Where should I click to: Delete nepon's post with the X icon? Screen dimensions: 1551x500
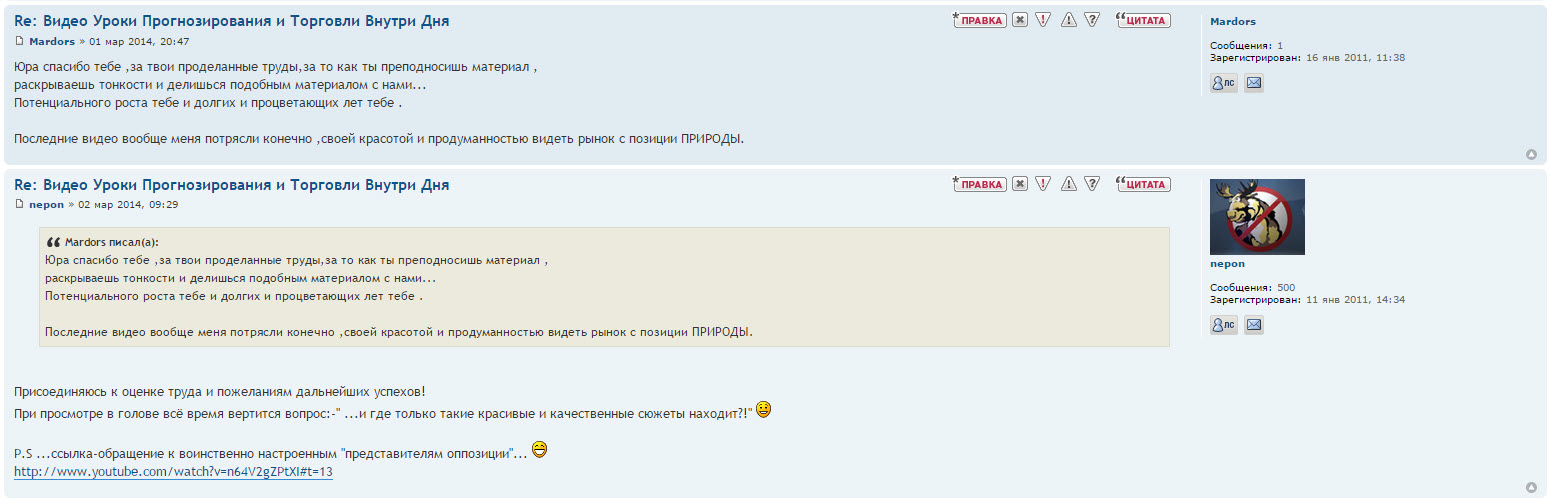(x=1019, y=184)
